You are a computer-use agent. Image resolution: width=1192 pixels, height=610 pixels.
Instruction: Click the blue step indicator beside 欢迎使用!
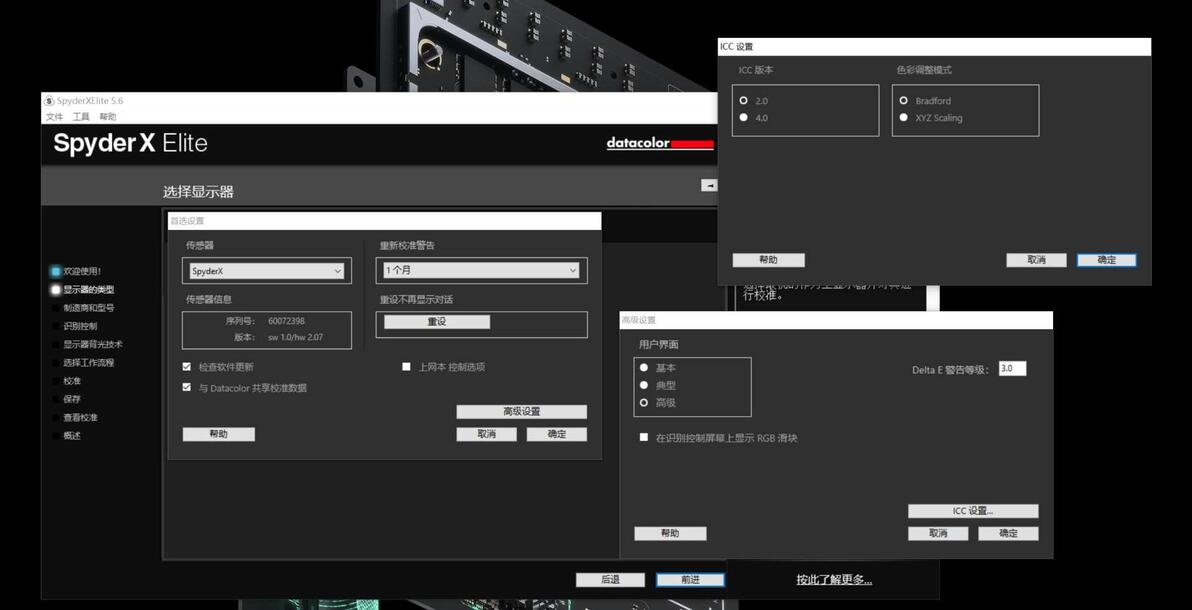tap(55, 272)
